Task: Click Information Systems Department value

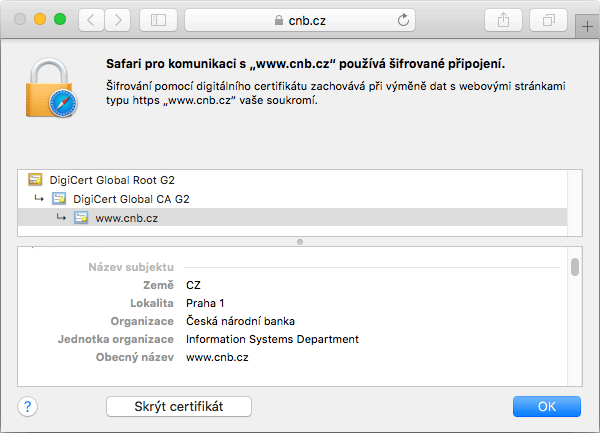Action: coord(272,339)
